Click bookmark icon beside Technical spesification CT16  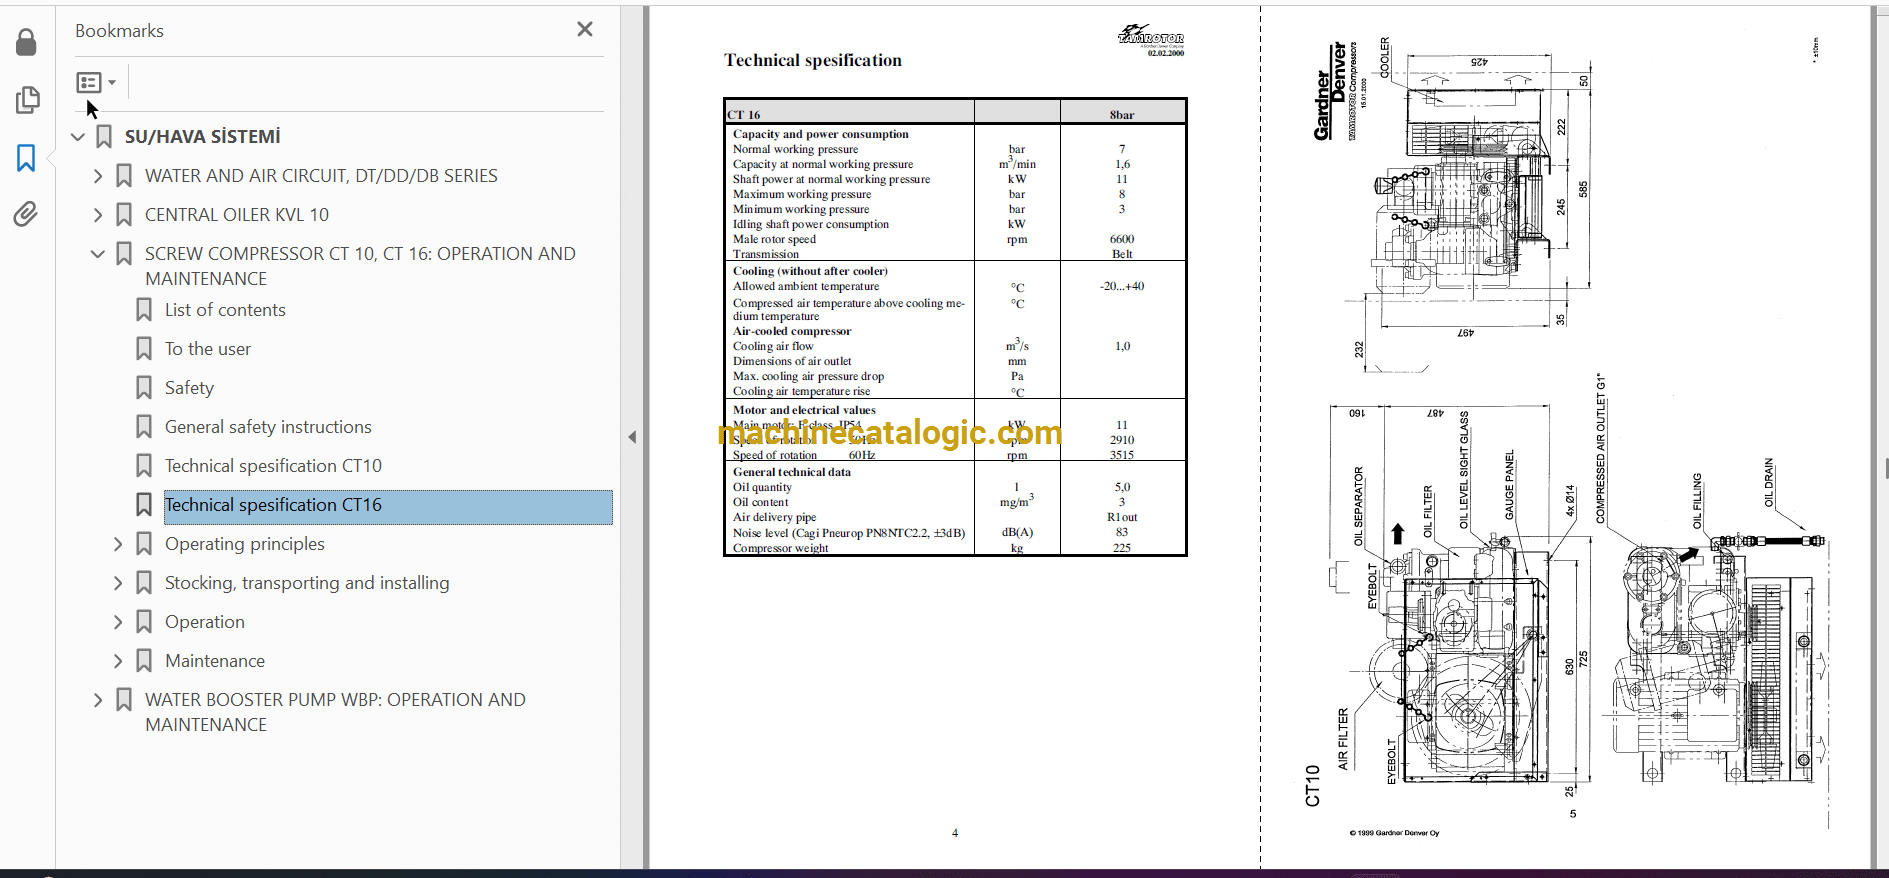pos(144,505)
